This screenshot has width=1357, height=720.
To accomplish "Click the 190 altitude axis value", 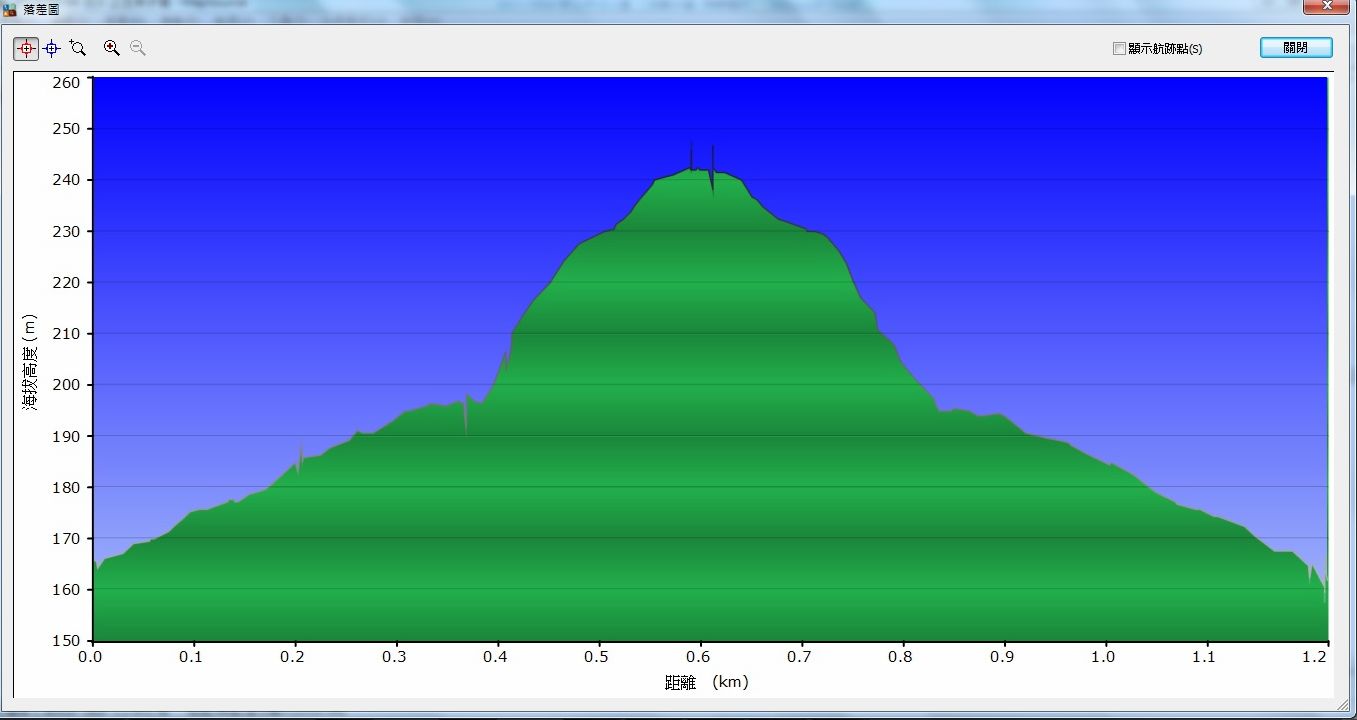I will pyautogui.click(x=66, y=436).
